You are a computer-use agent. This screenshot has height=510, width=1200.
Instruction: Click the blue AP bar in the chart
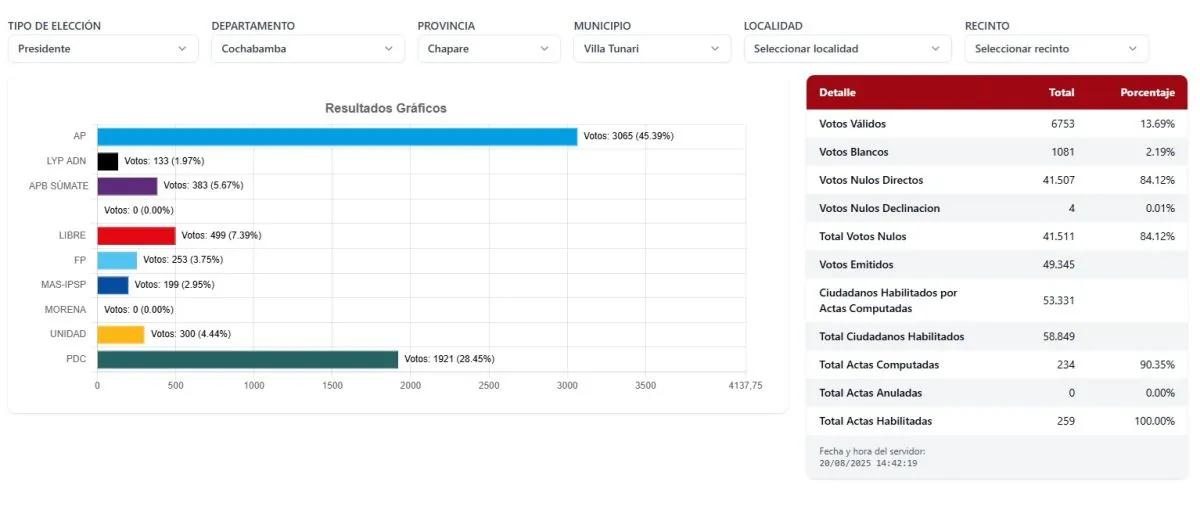coord(337,136)
